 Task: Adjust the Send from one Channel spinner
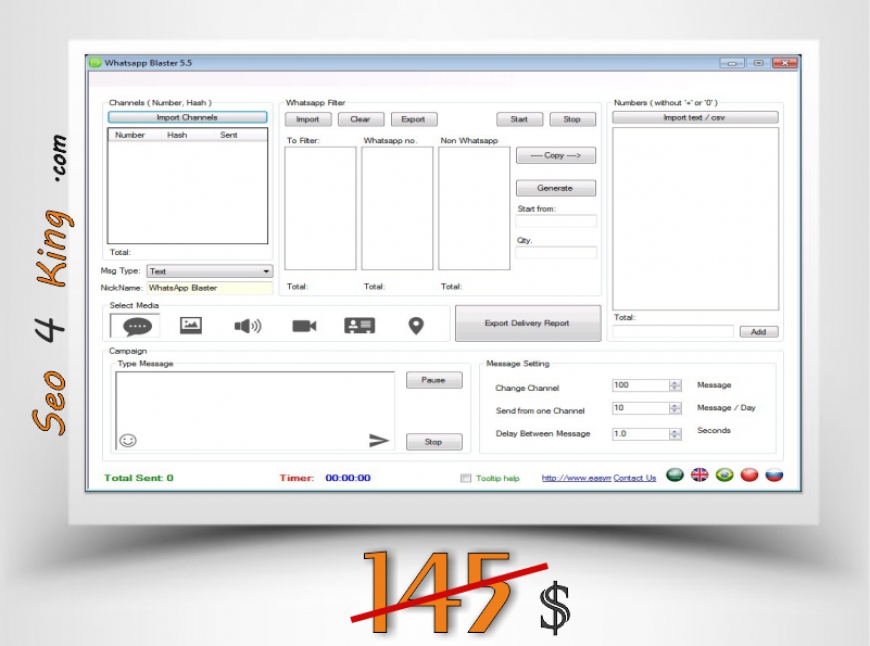pos(675,408)
